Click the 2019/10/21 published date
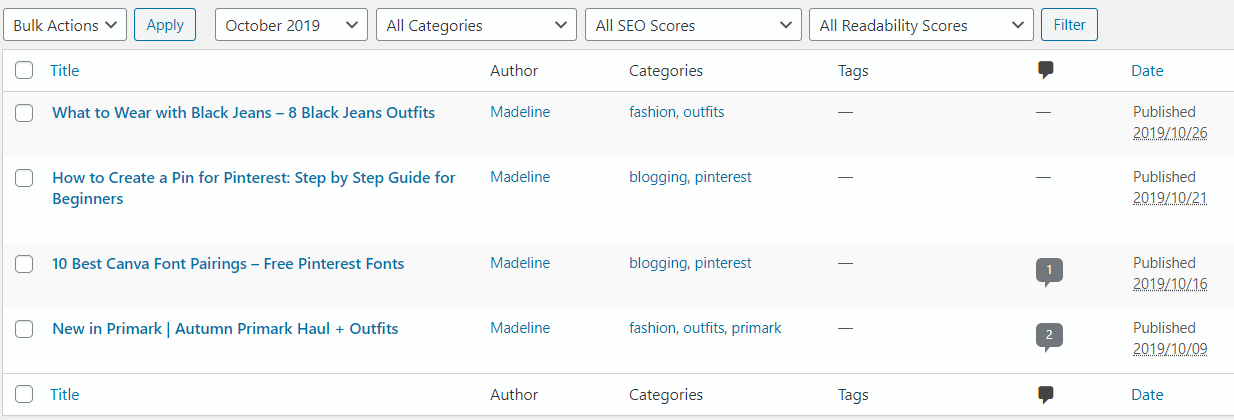Image resolution: width=1234 pixels, height=420 pixels. click(1170, 198)
